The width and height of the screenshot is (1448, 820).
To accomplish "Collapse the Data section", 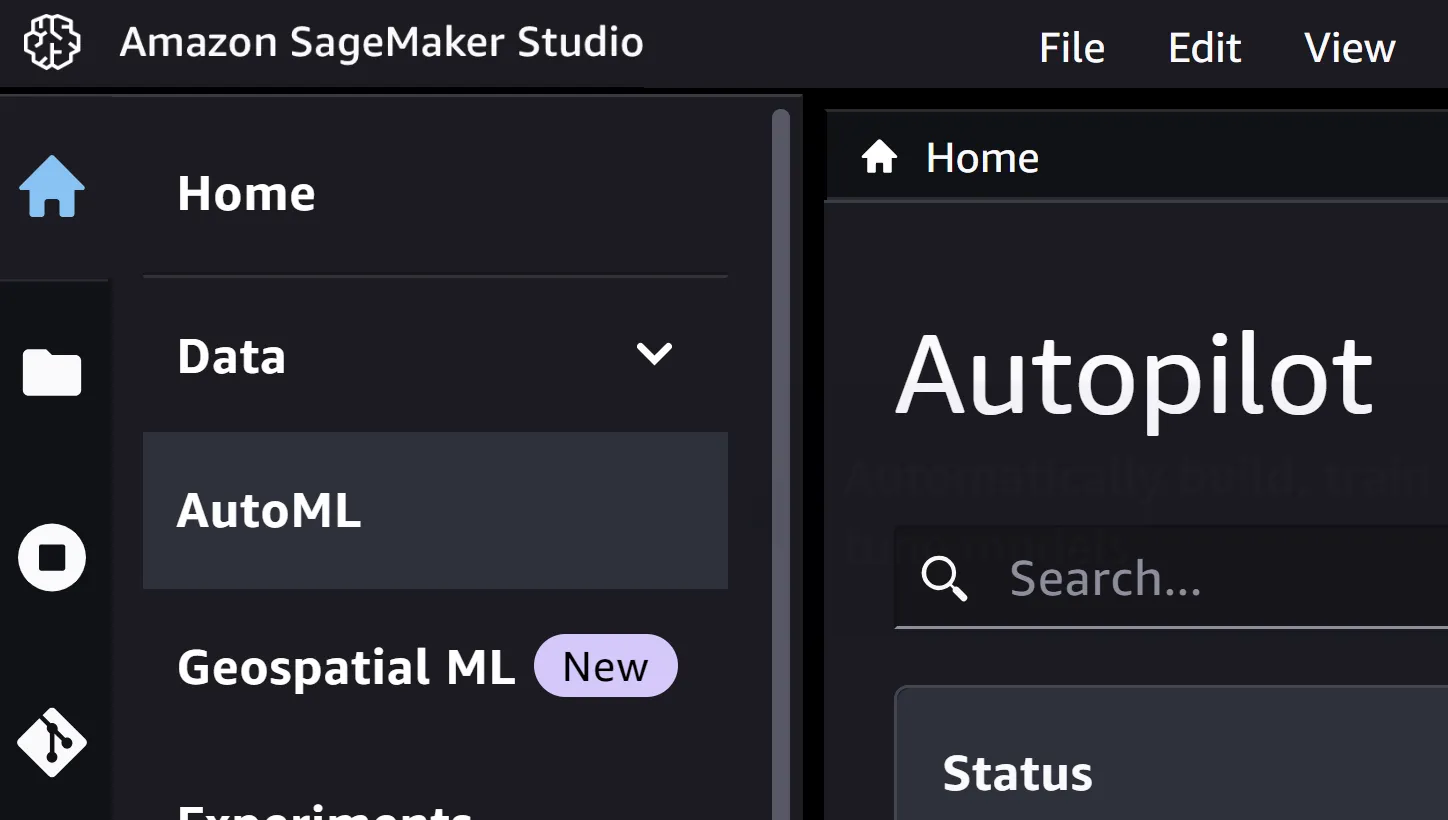I will pos(654,353).
